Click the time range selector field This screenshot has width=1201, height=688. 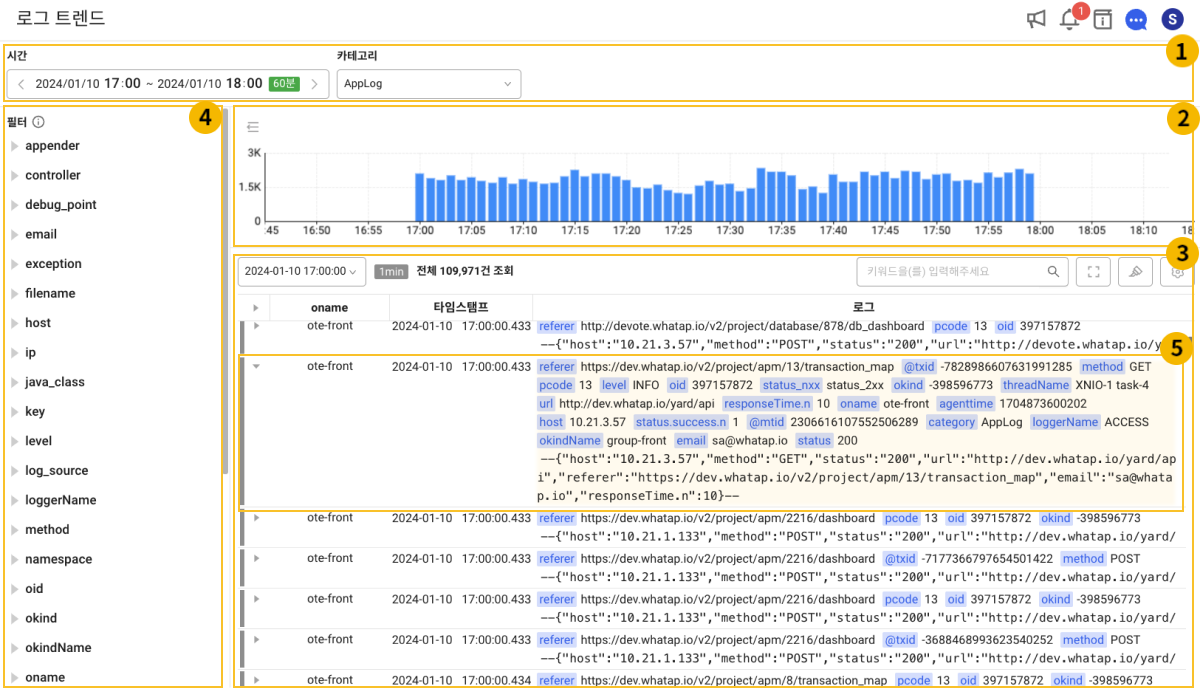pyautogui.click(x=168, y=84)
